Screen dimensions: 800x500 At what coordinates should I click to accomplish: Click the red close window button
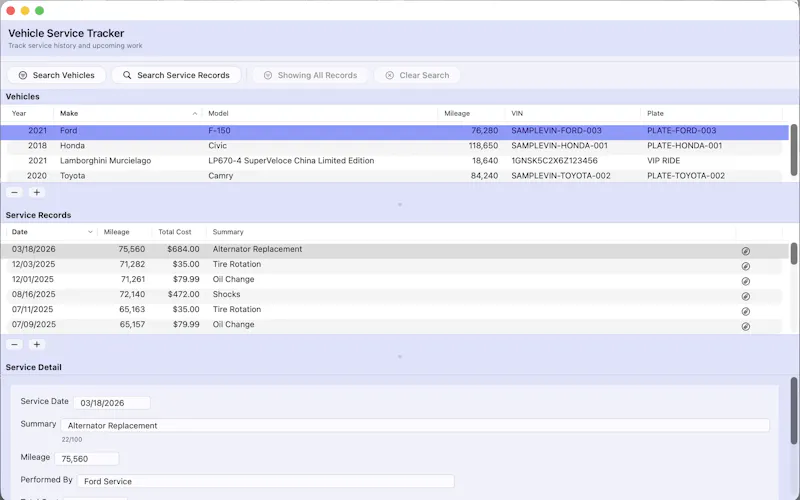point(11,10)
